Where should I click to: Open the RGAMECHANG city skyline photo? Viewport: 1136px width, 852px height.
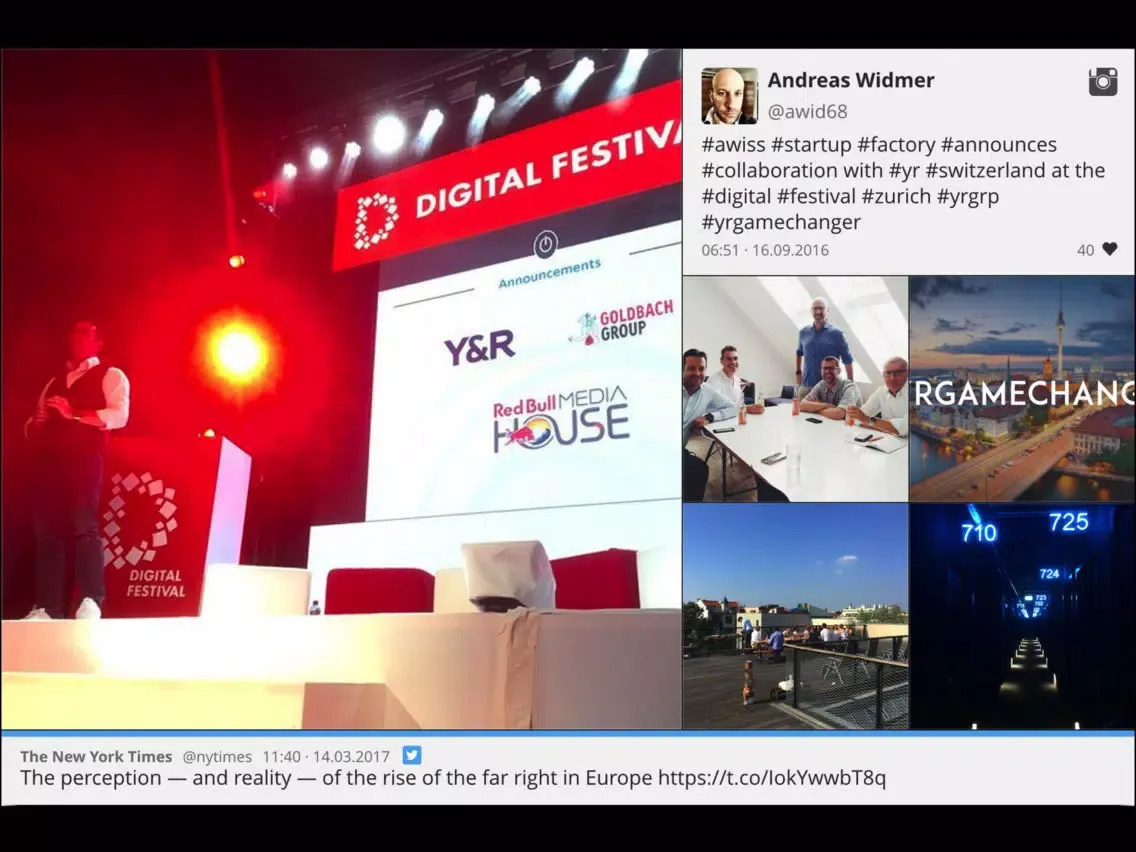pyautogui.click(x=1022, y=389)
